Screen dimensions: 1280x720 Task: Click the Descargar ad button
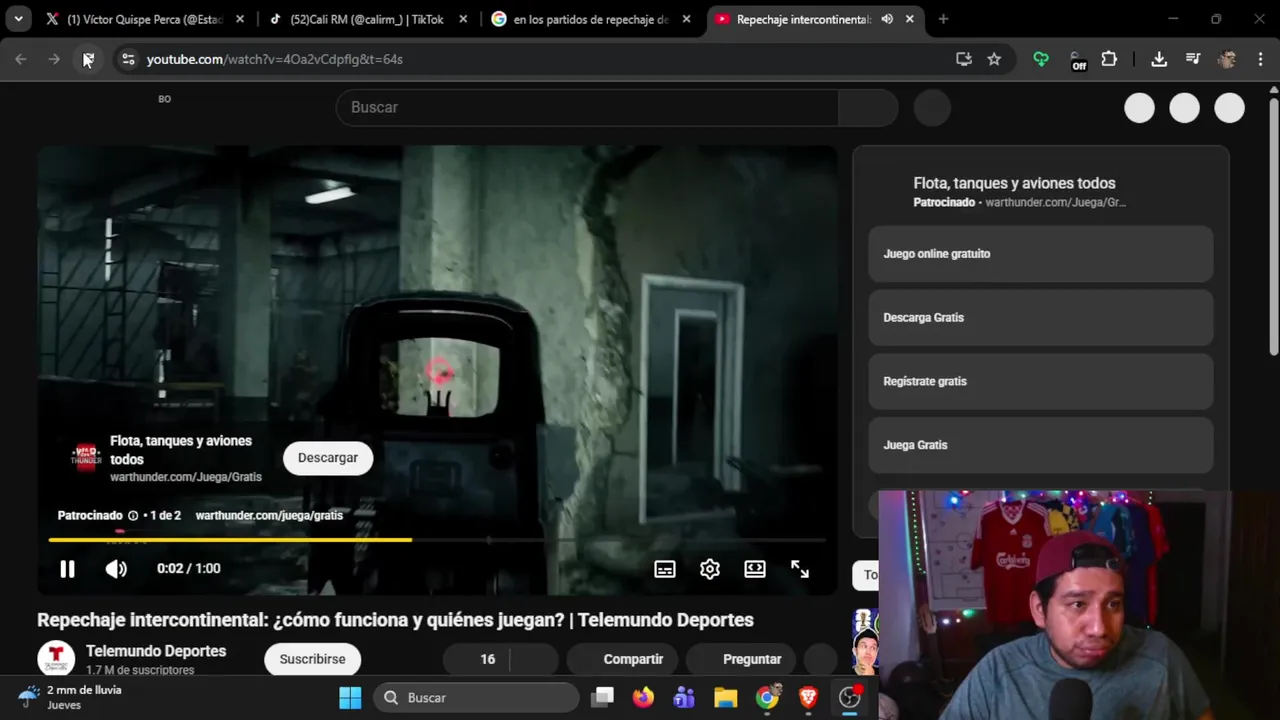328,458
